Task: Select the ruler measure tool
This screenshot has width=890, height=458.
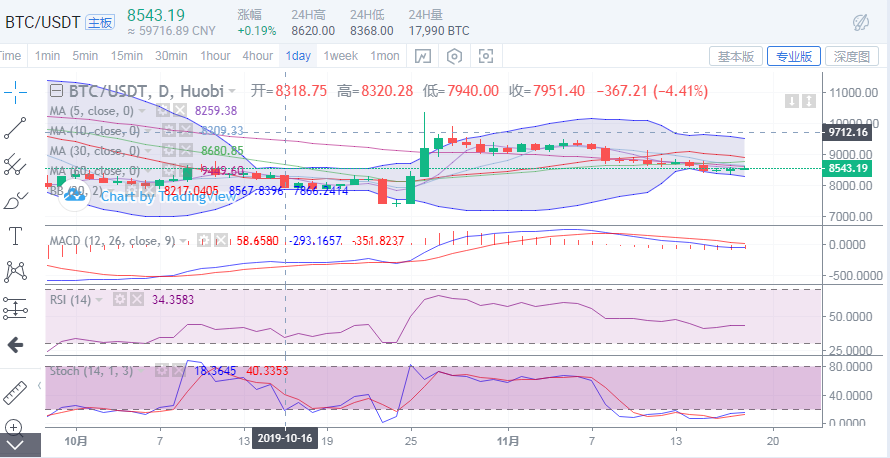Action: tap(15, 393)
